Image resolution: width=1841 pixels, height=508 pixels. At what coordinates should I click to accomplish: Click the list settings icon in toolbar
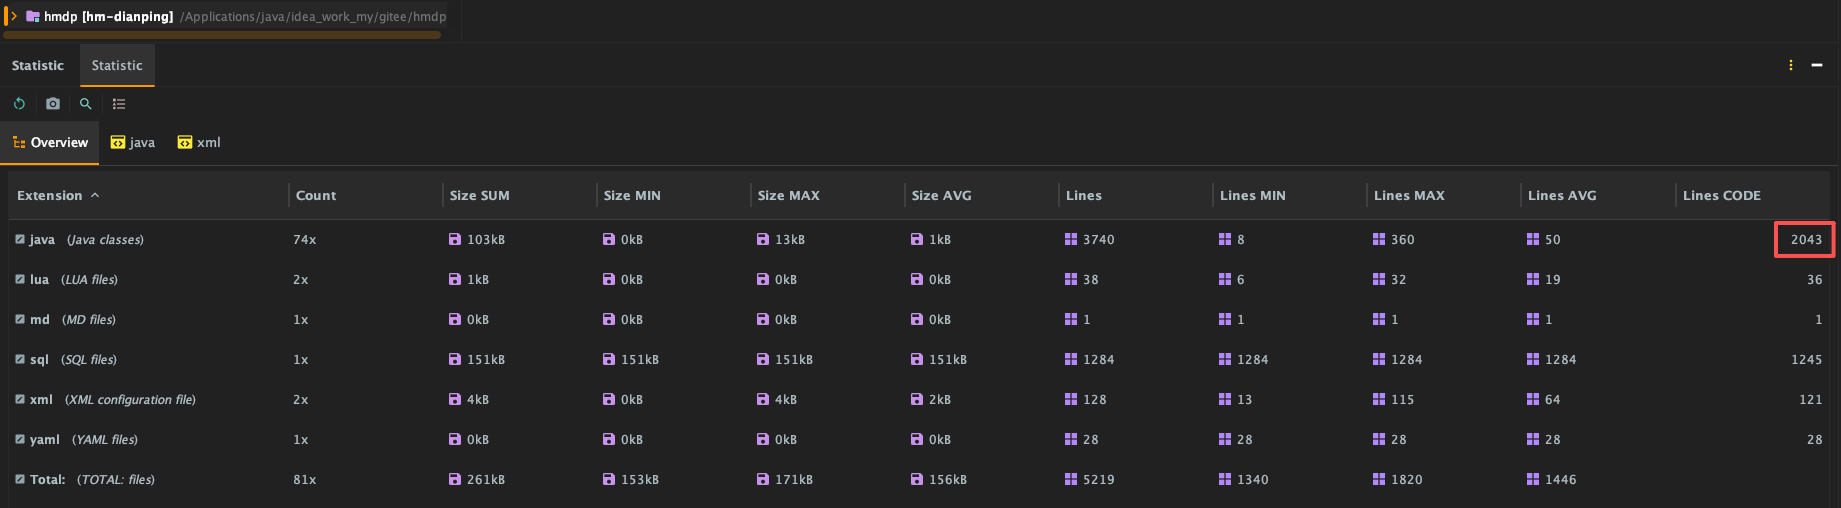click(119, 104)
